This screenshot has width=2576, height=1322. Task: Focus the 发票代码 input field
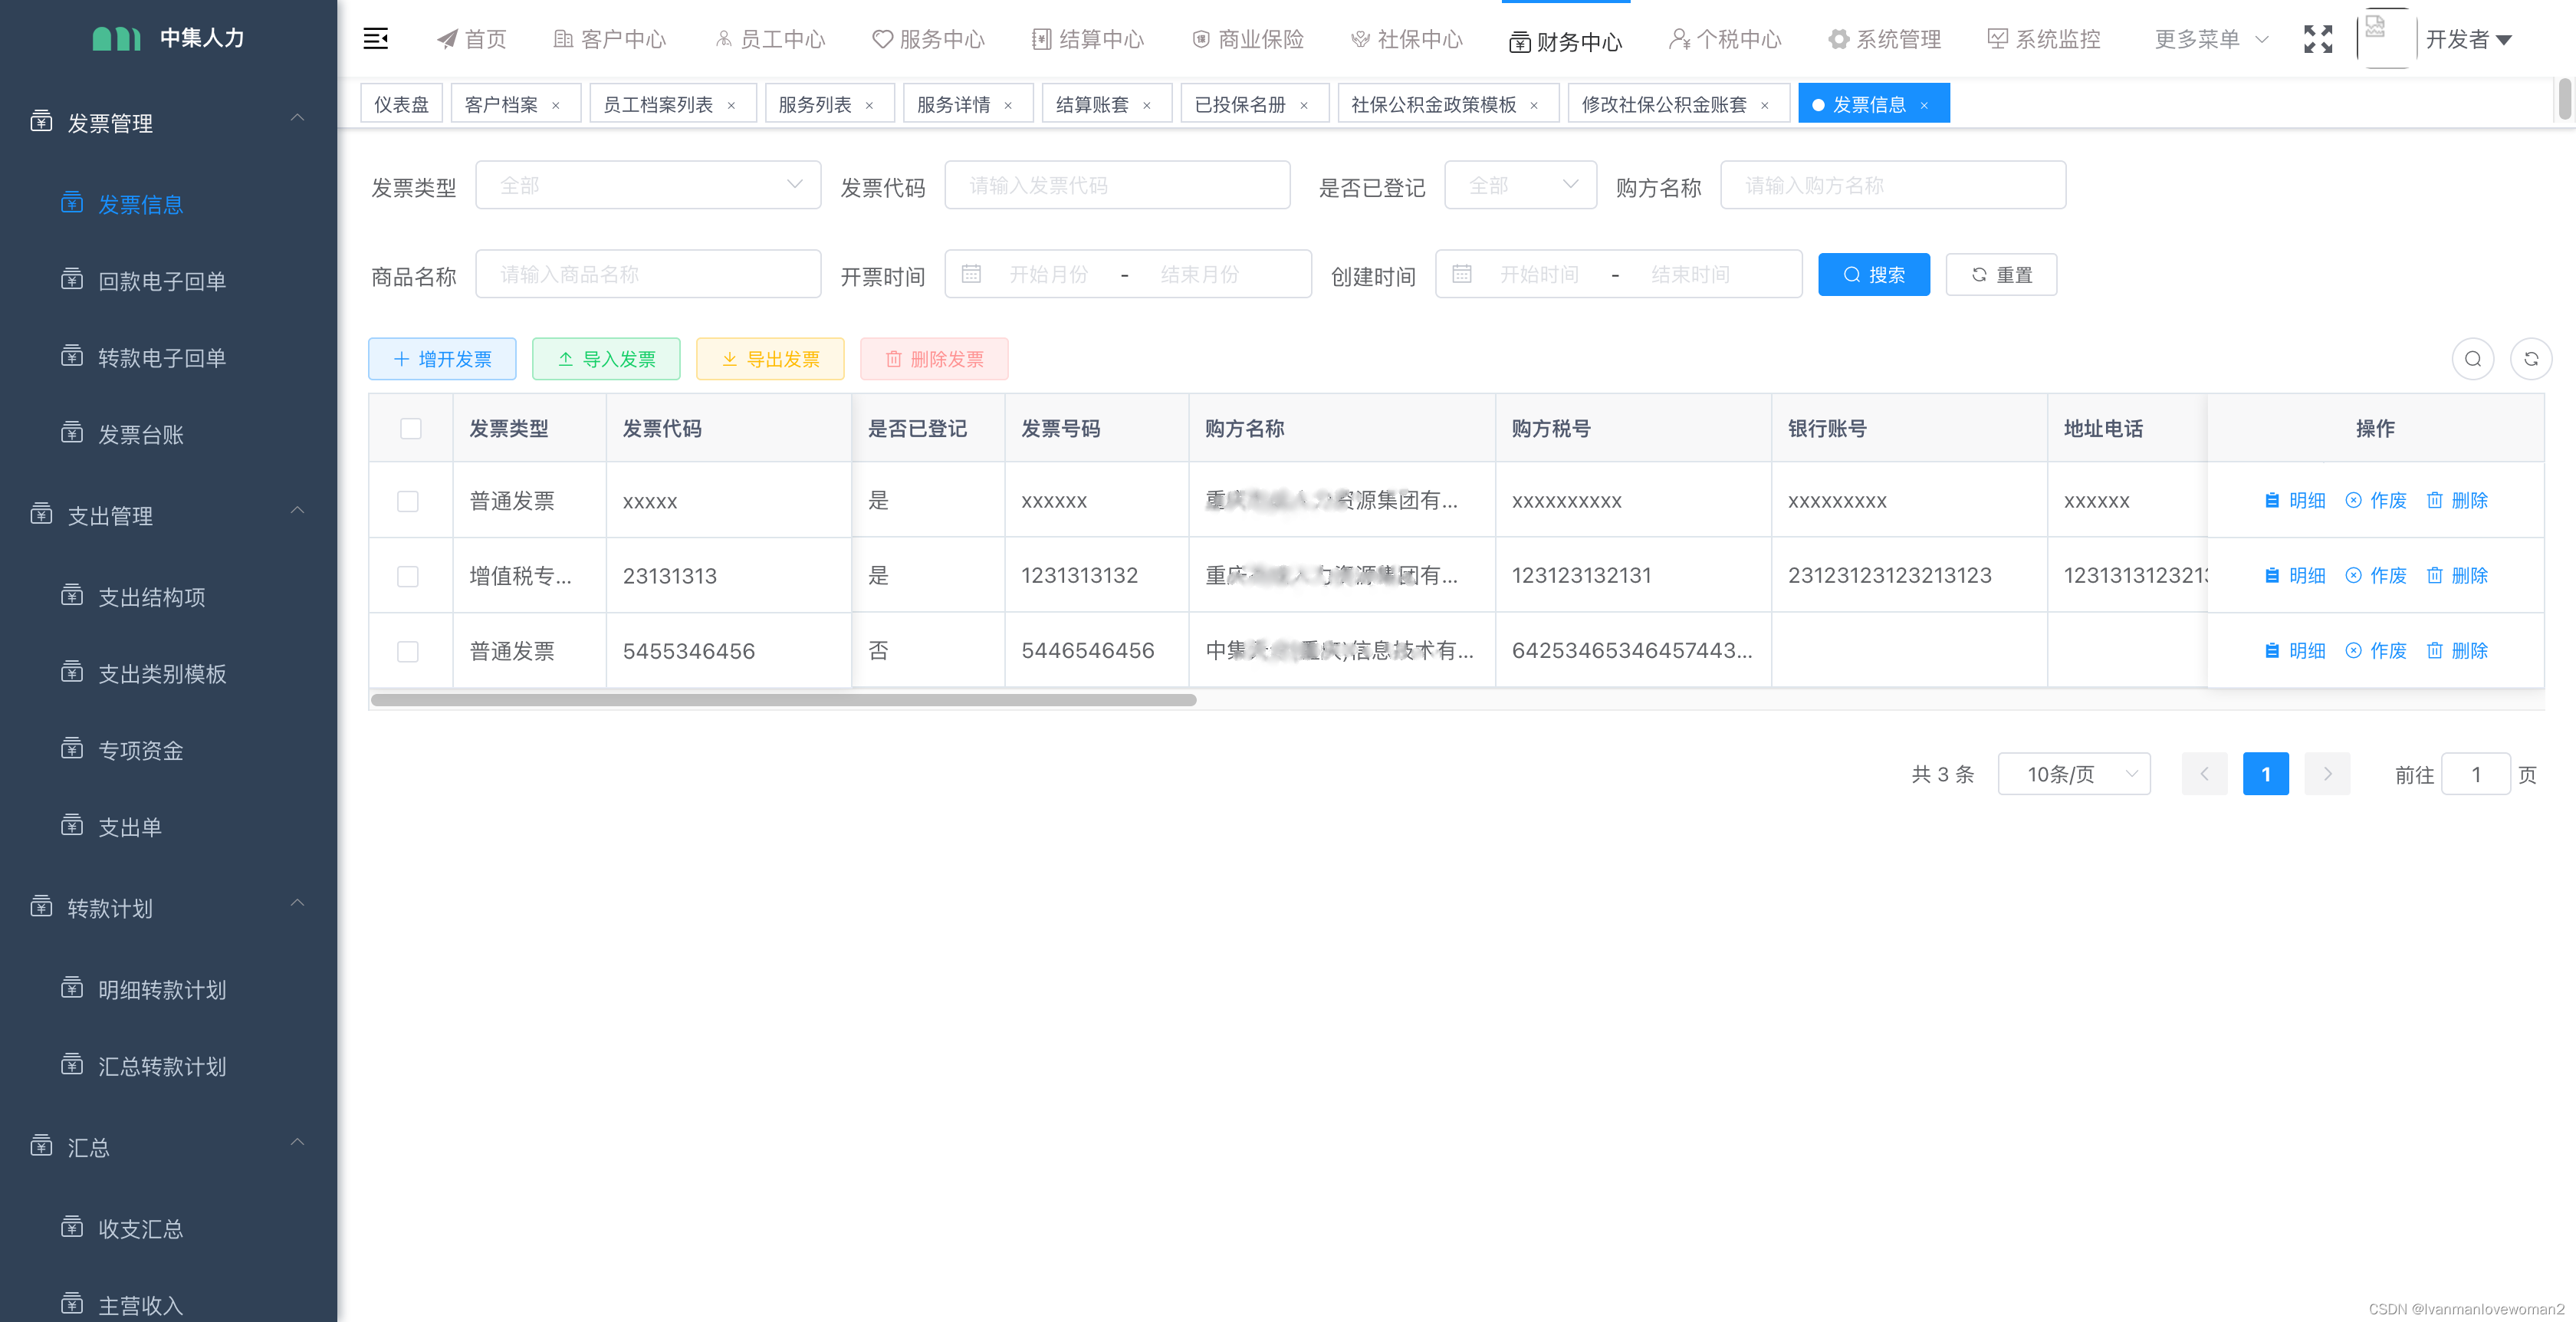(1117, 185)
